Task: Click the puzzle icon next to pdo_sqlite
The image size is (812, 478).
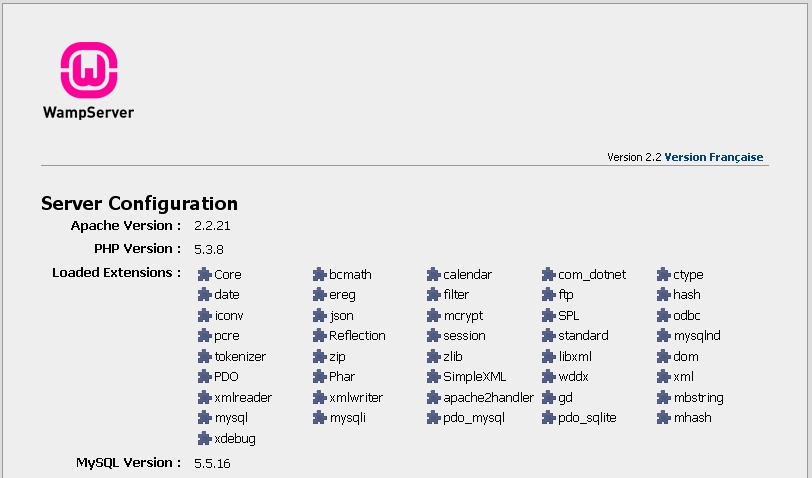Action: pyautogui.click(x=548, y=417)
